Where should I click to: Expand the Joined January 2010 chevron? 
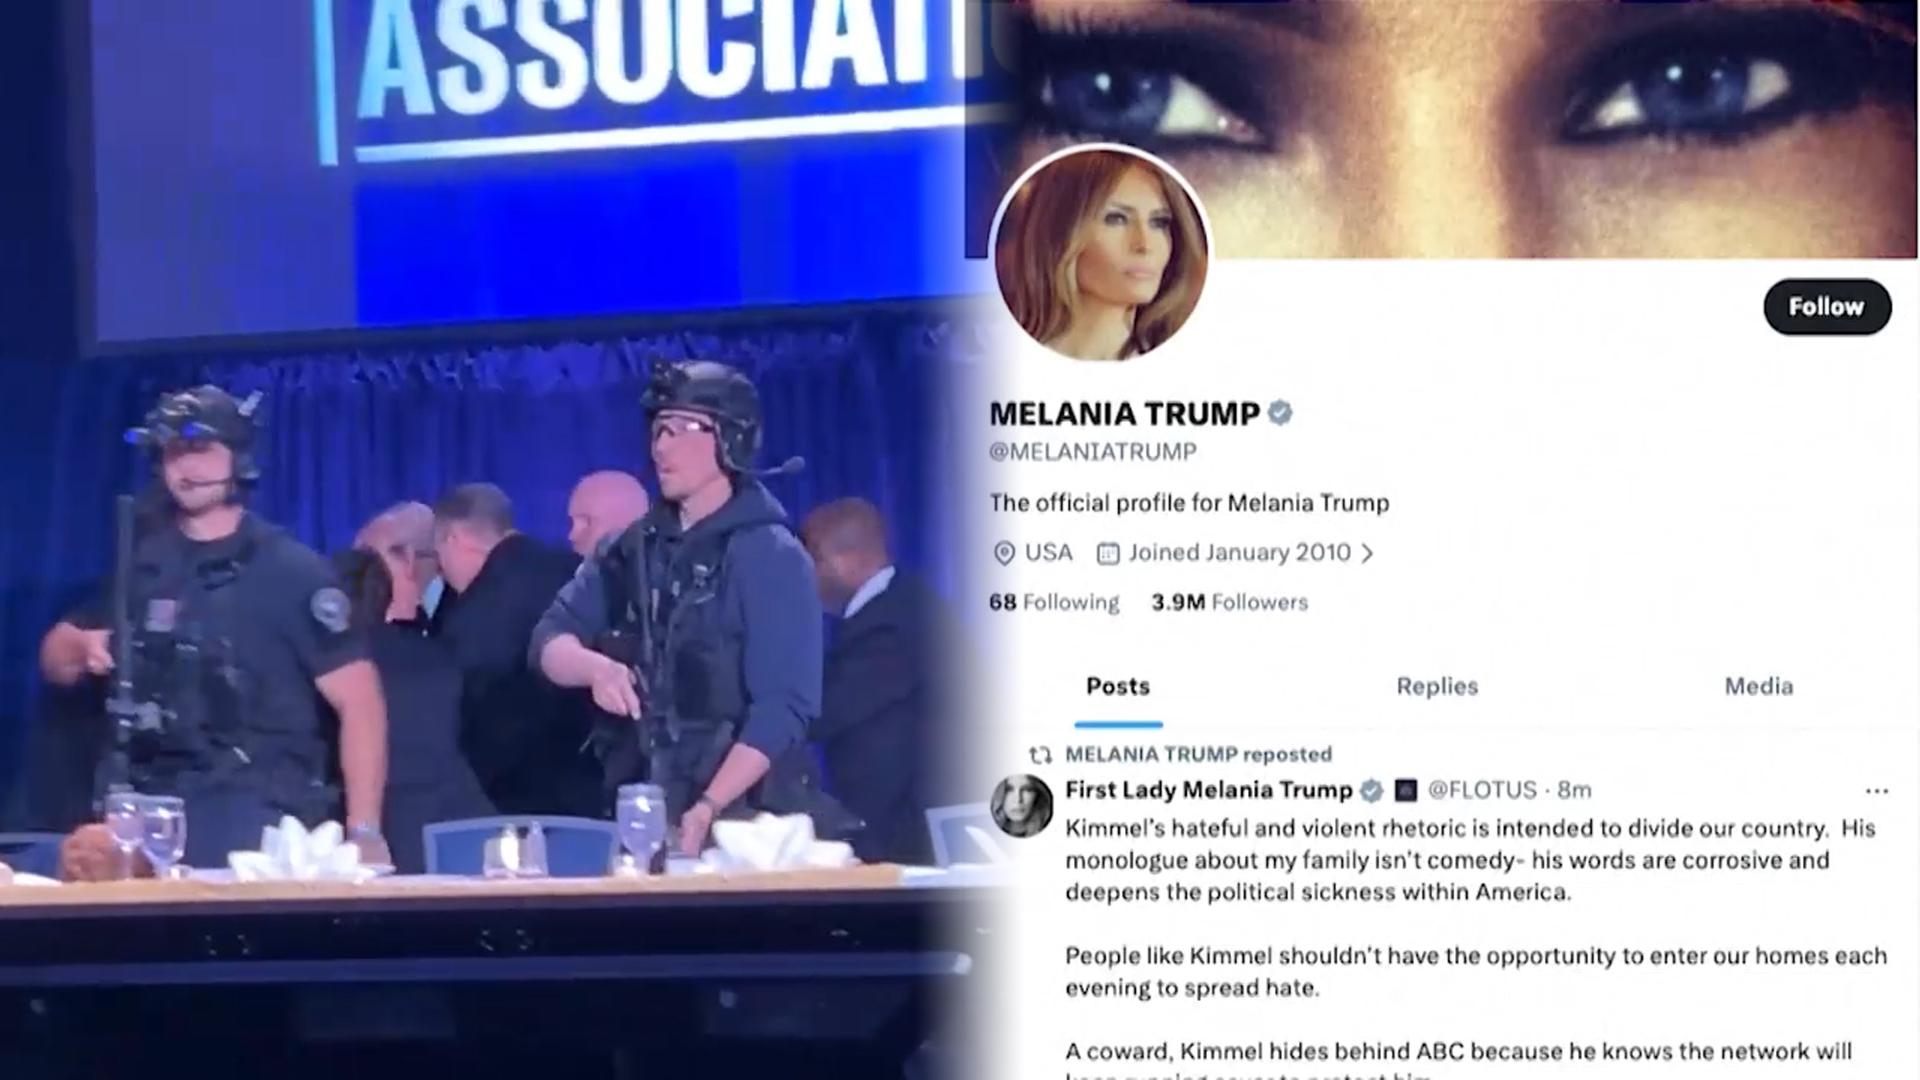(1368, 553)
